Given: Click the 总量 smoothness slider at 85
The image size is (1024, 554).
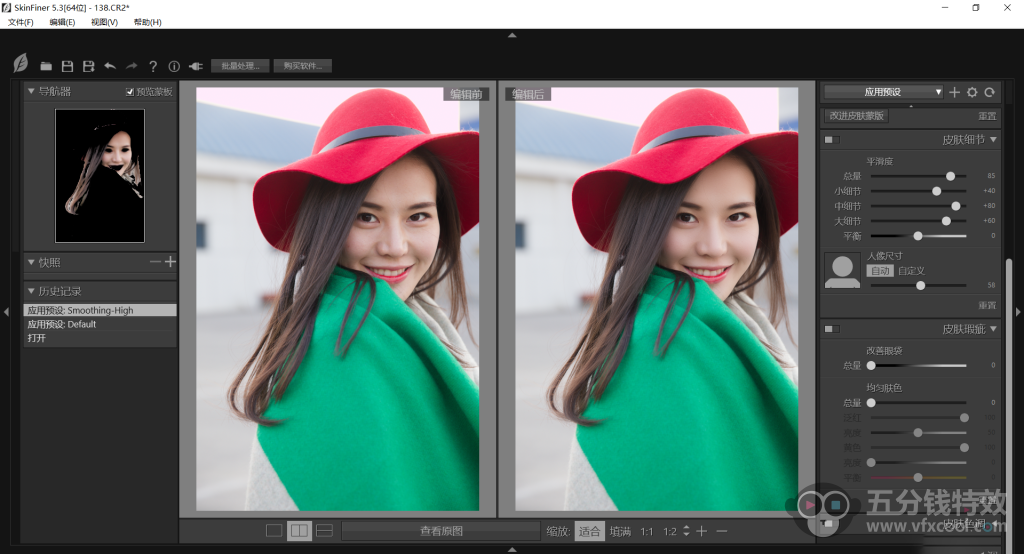Looking at the screenshot, I should click(x=950, y=176).
